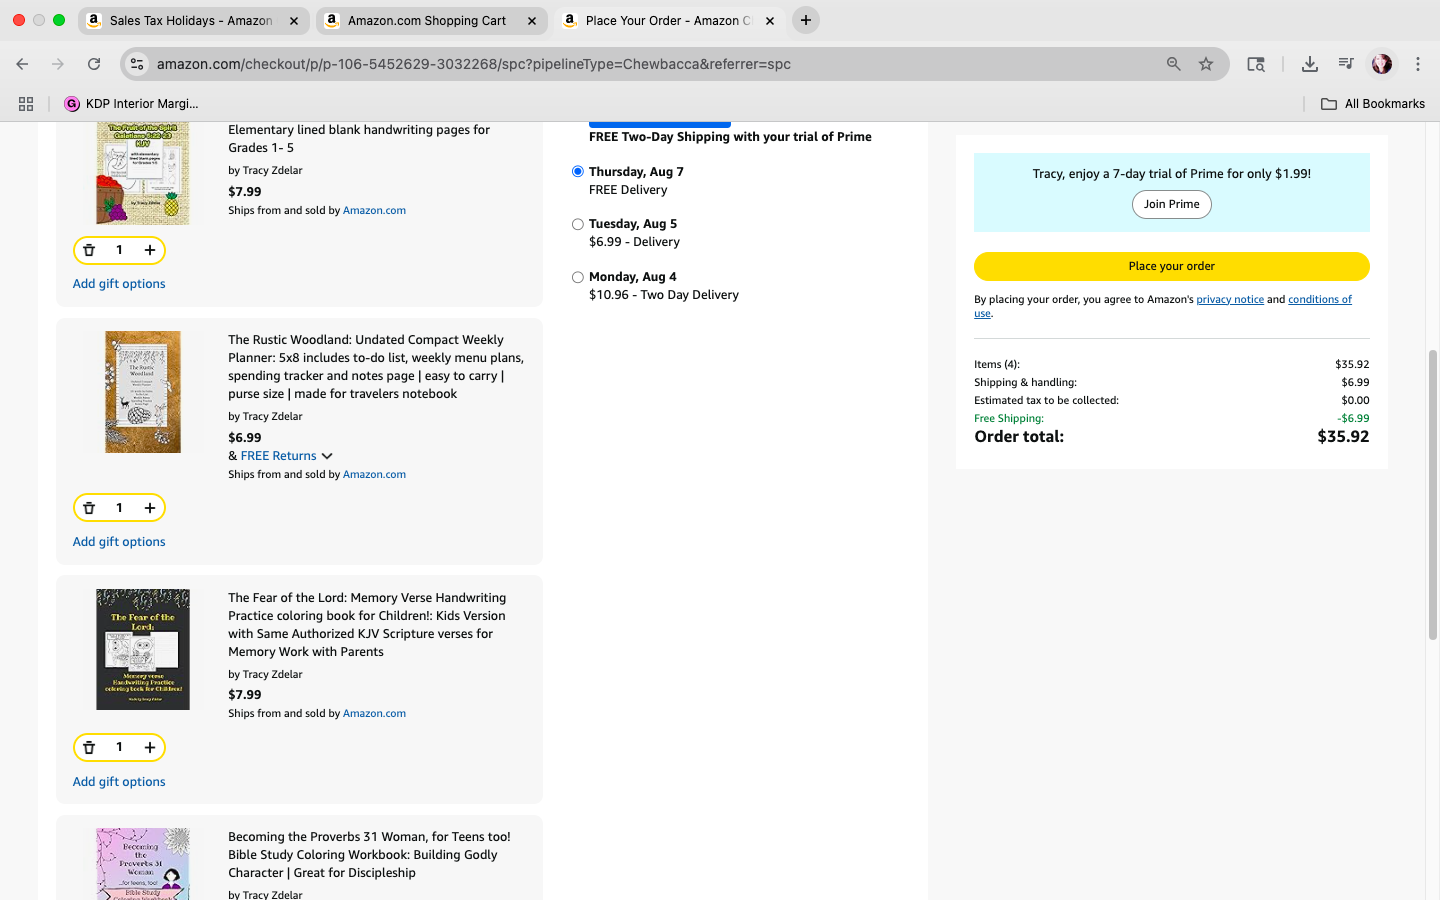This screenshot has height=900, width=1440.
Task: Select Thursday, Aug 7 free delivery option
Action: (578, 172)
